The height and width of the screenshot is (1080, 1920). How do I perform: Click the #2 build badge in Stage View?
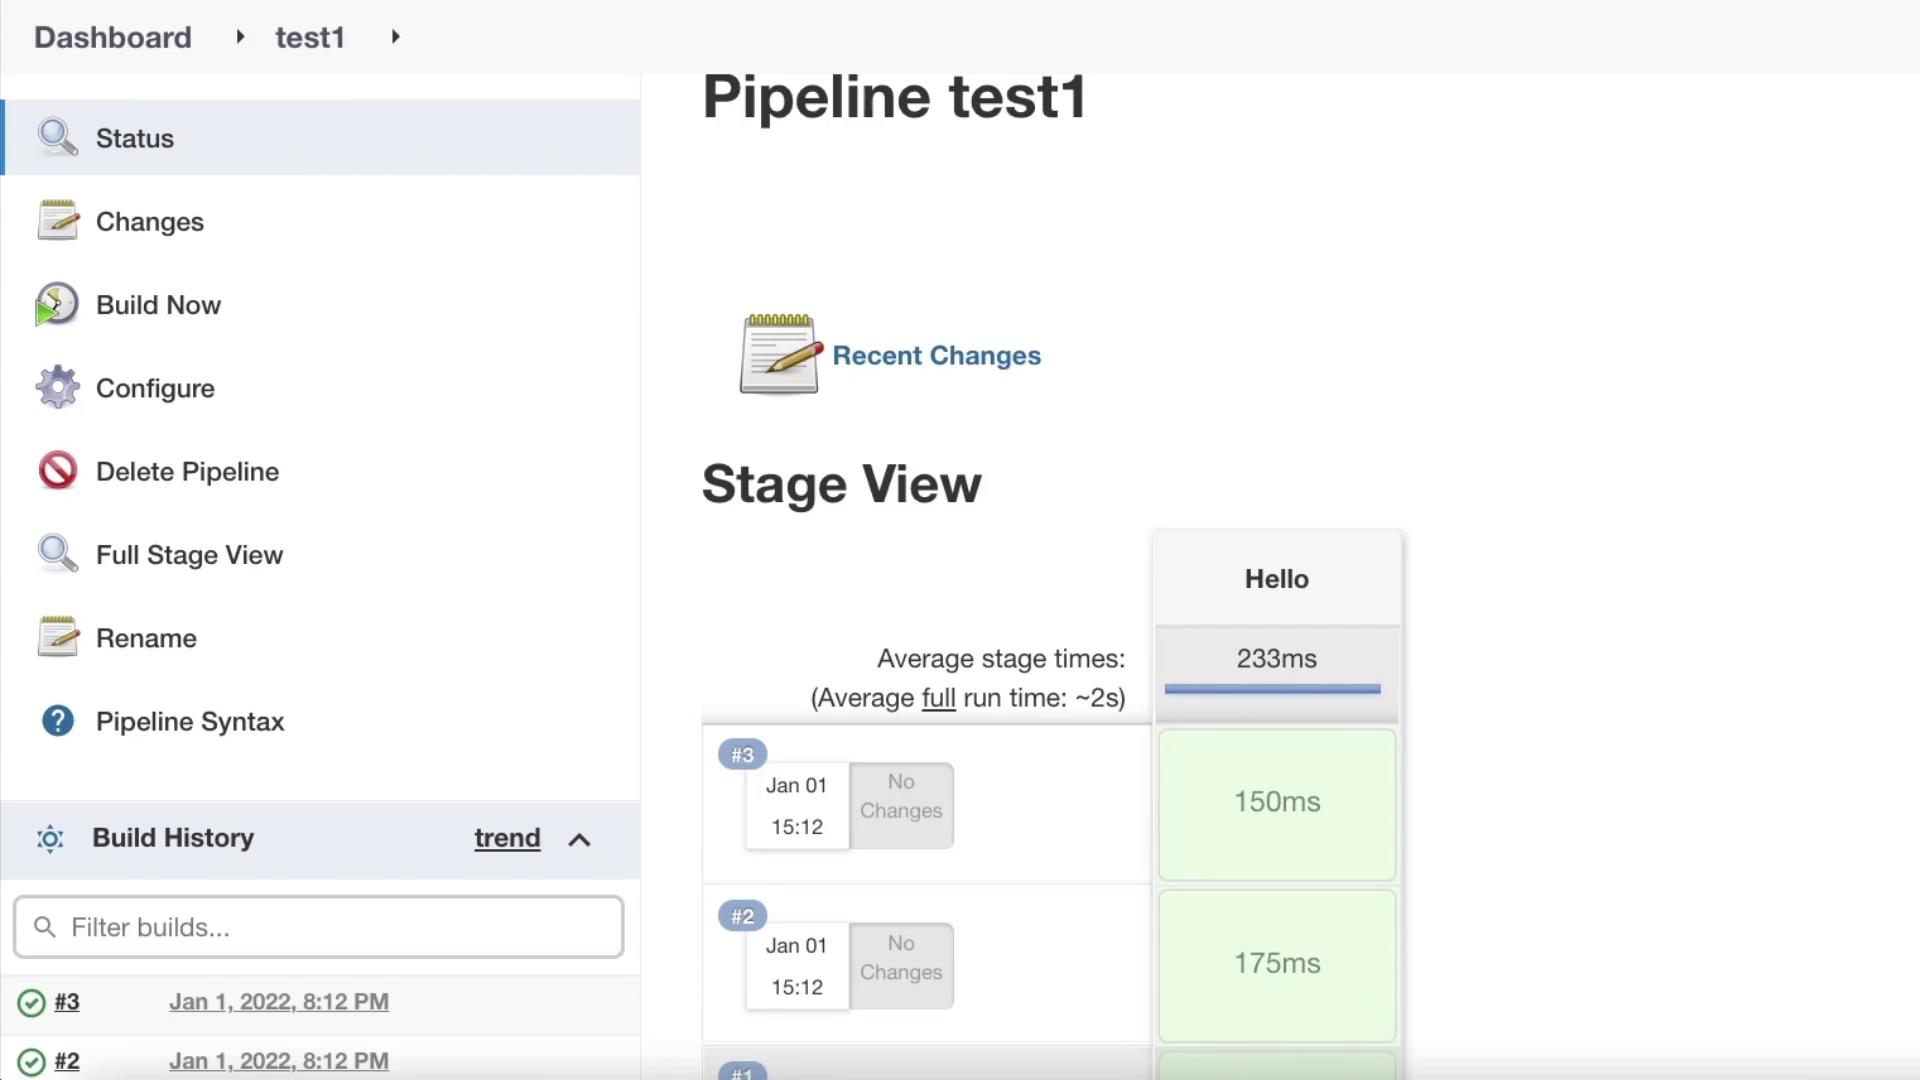[742, 916]
